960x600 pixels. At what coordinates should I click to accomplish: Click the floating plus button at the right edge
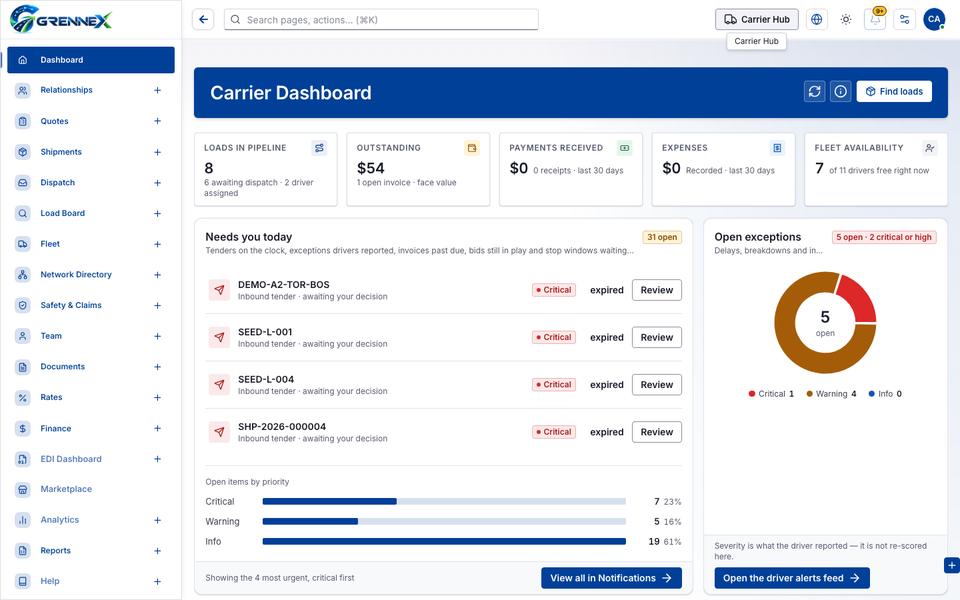tap(951, 566)
